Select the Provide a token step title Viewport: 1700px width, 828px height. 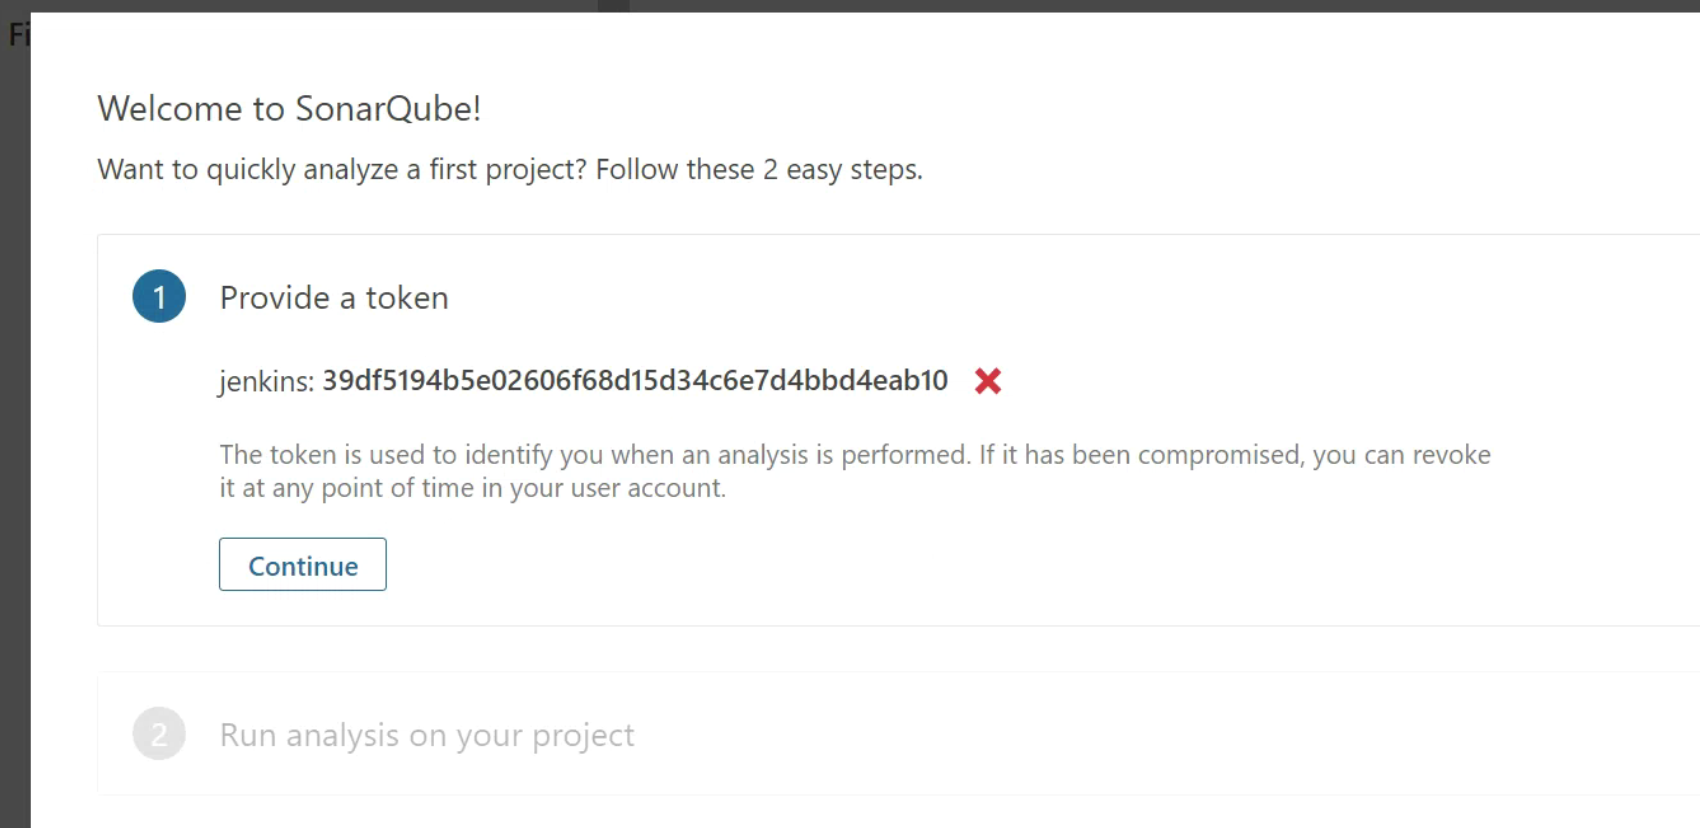pos(334,298)
